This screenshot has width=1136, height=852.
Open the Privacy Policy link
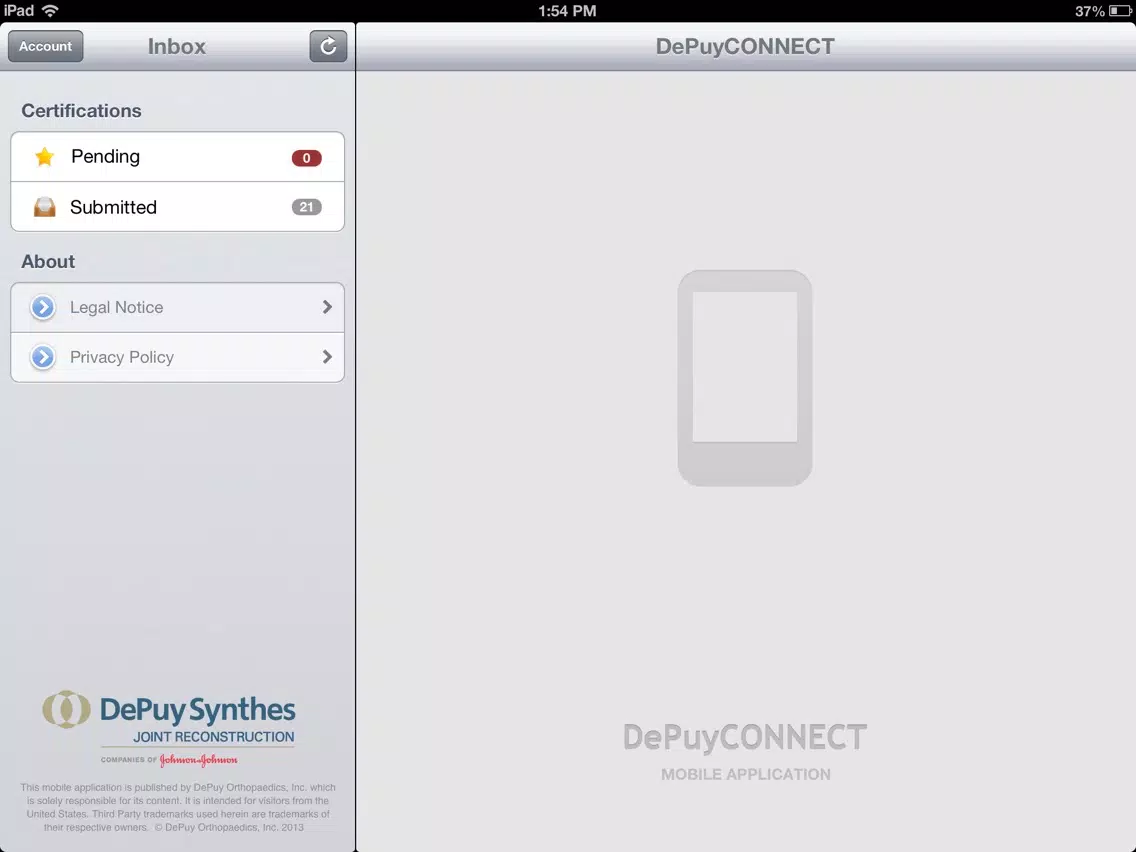pos(178,358)
